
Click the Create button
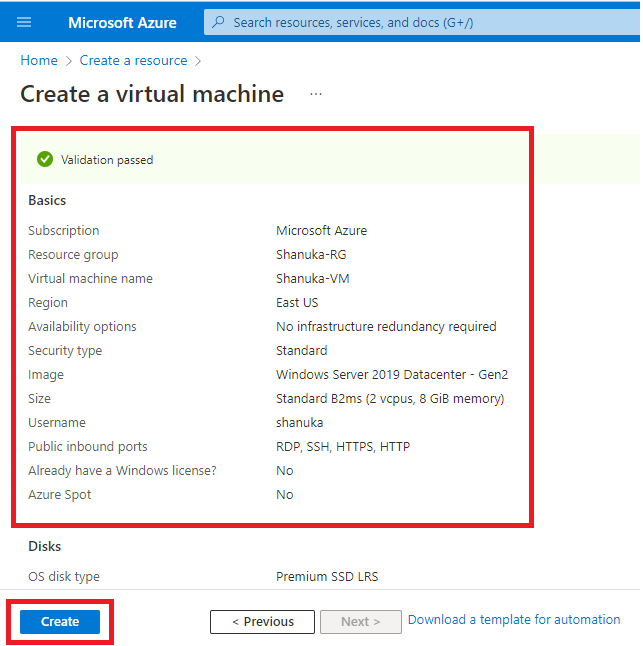[x=60, y=622]
